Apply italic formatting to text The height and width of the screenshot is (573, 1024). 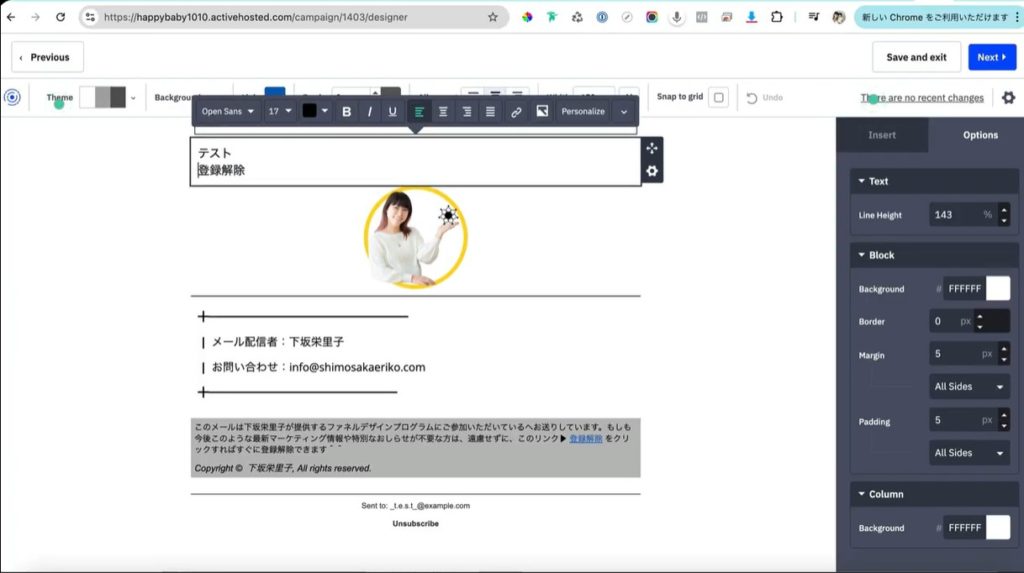(370, 112)
